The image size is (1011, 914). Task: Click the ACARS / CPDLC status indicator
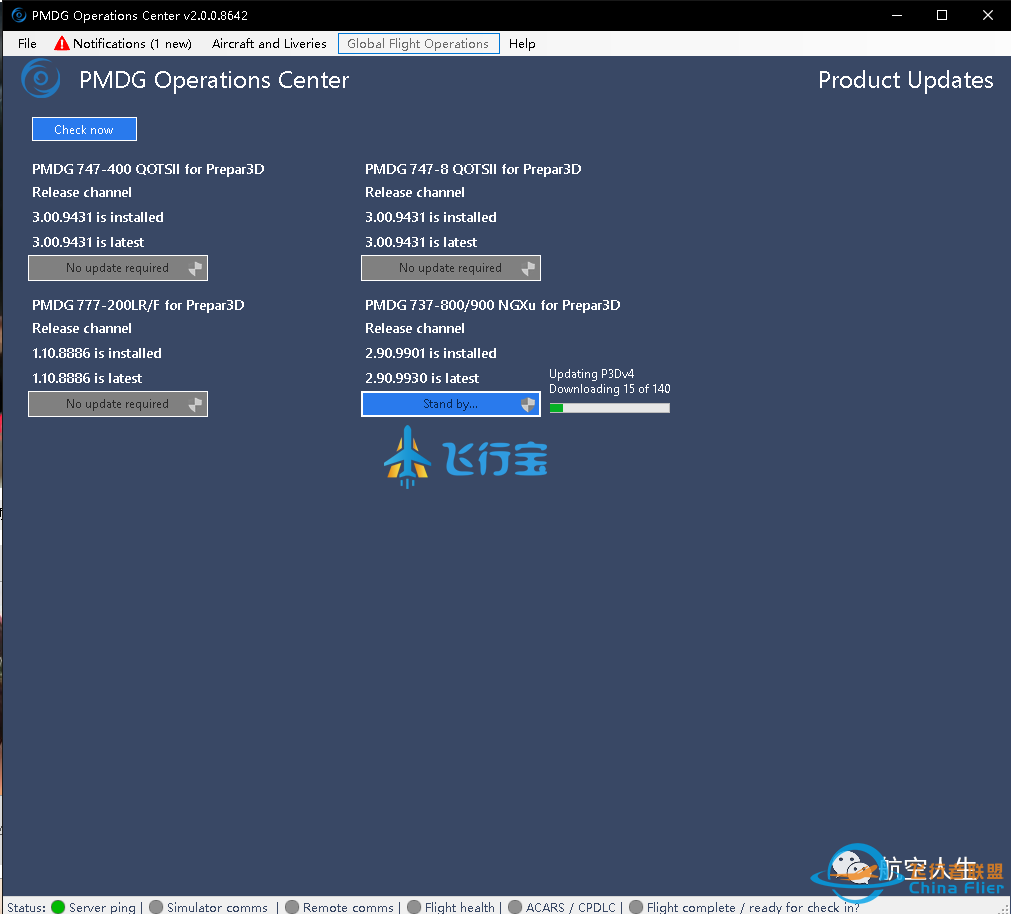click(515, 907)
